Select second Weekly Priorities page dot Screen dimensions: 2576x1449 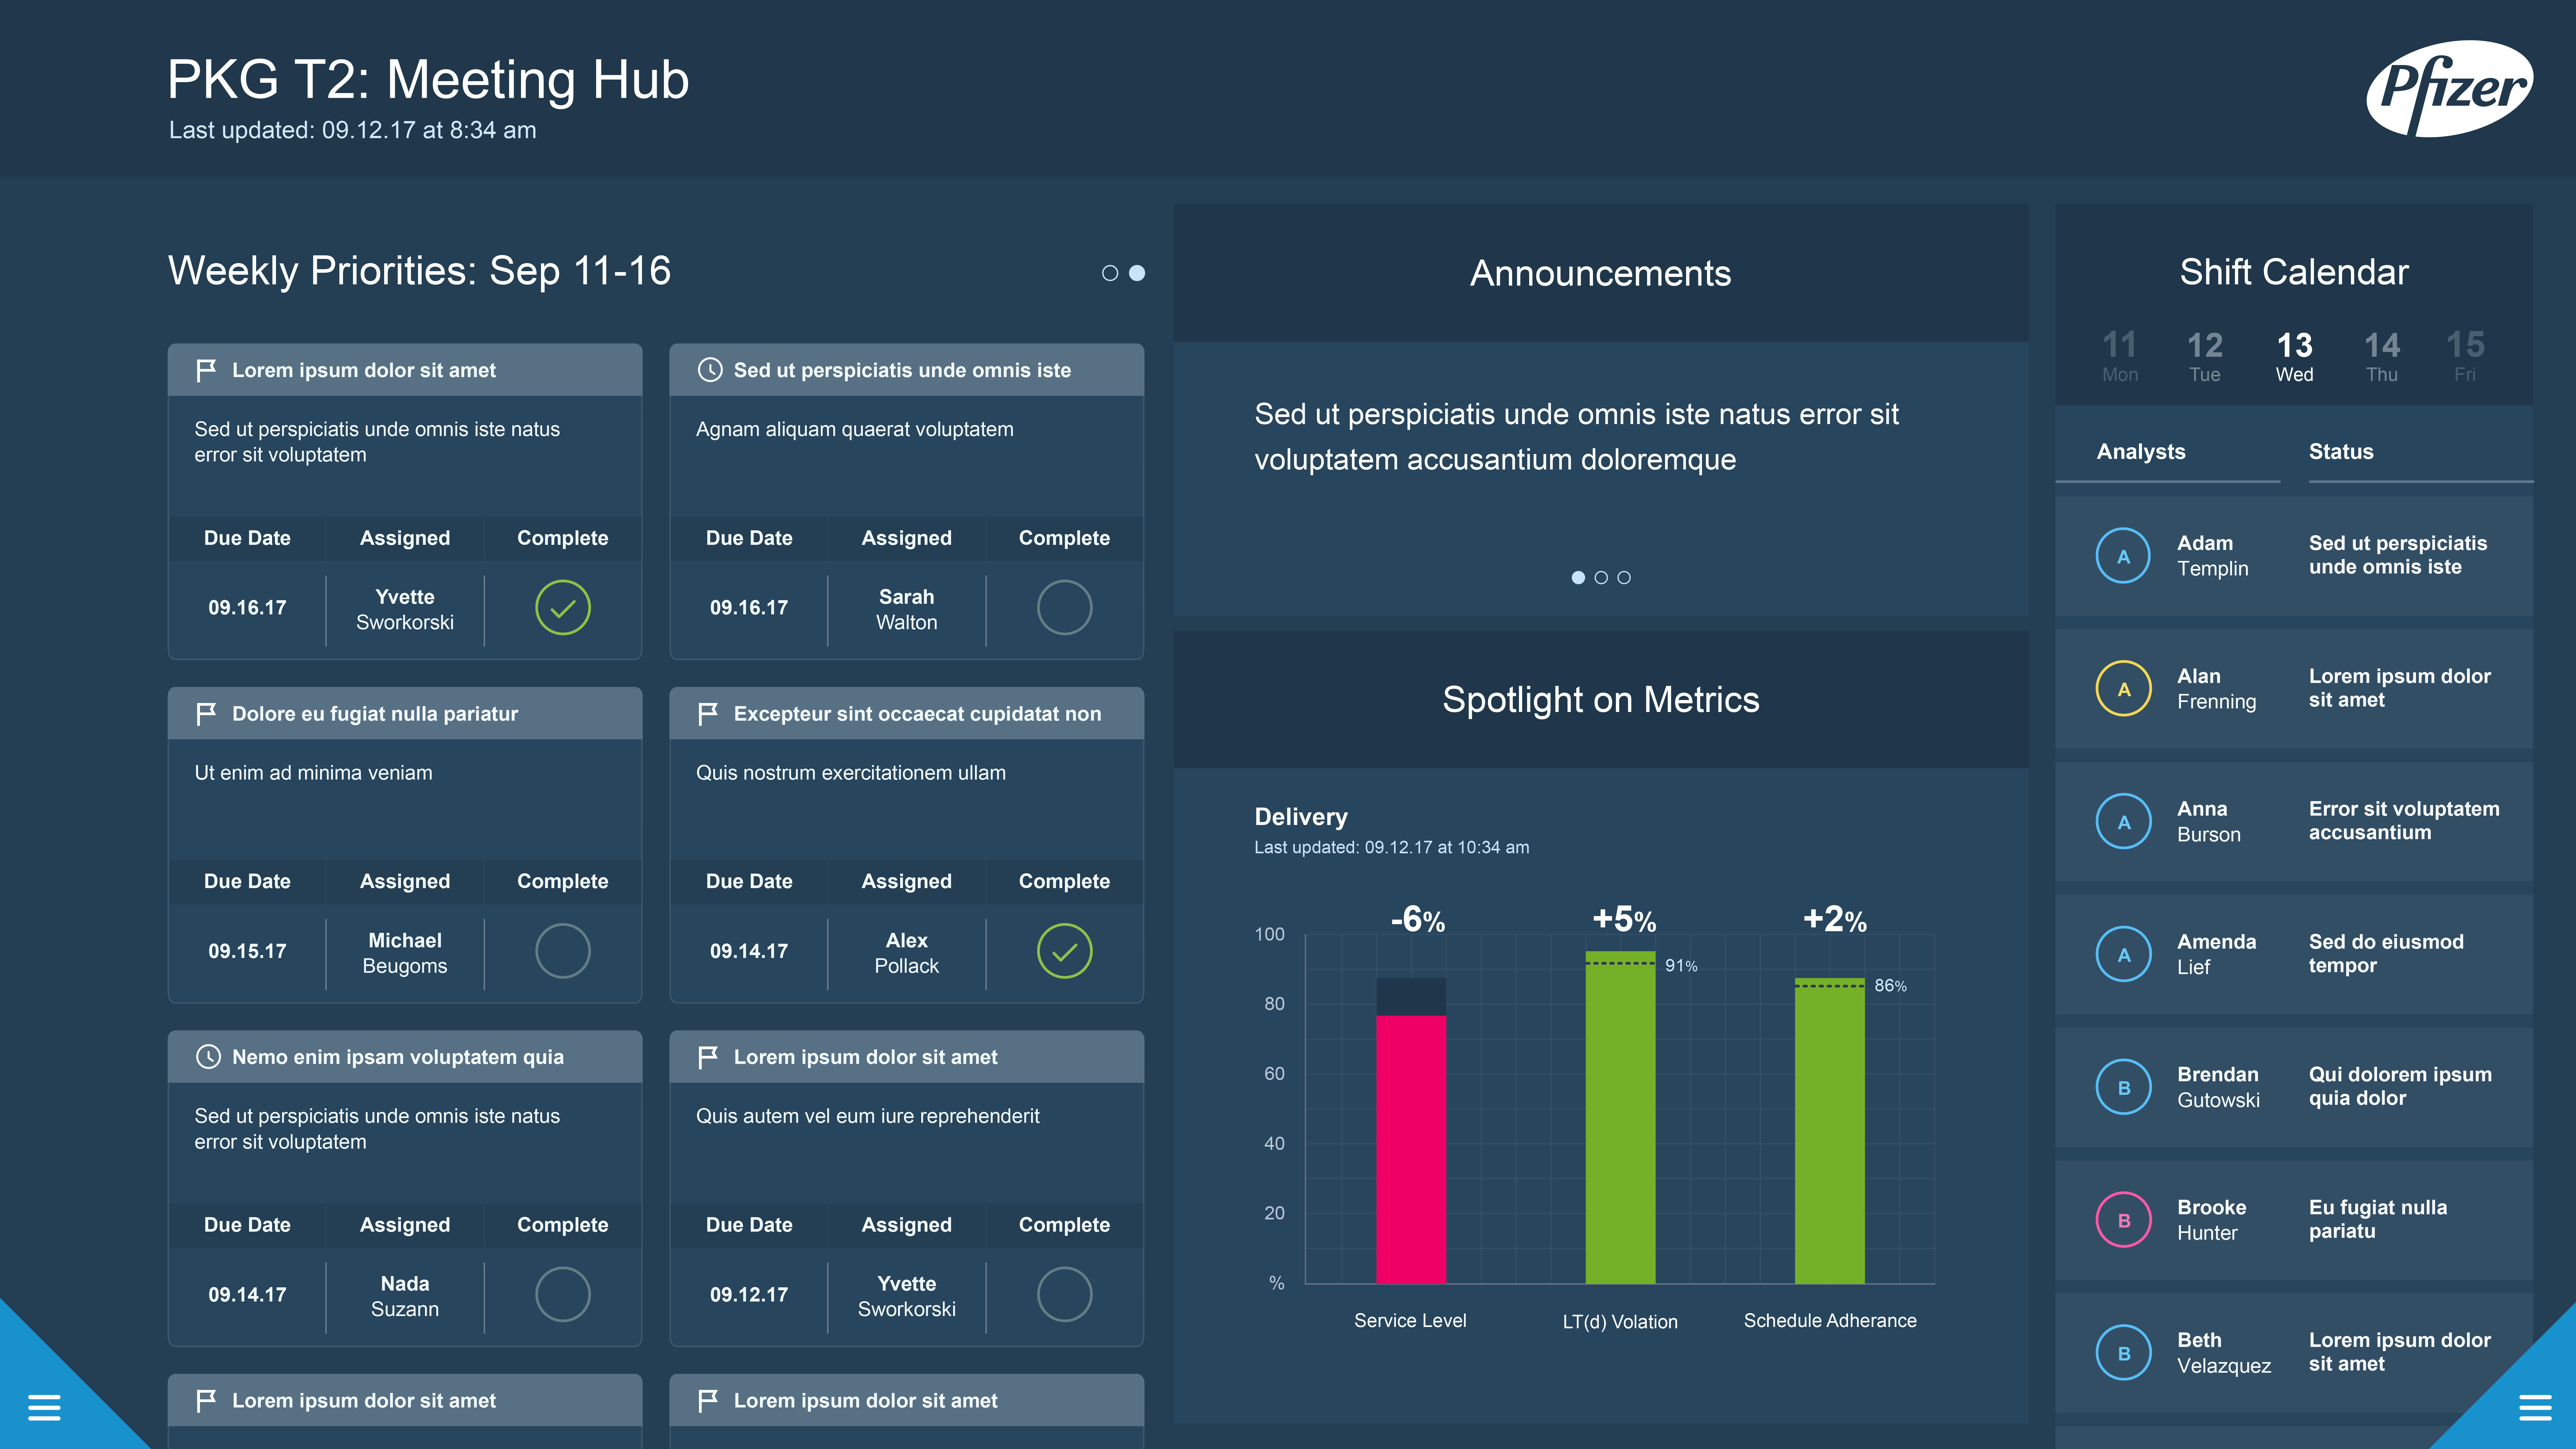1137,273
